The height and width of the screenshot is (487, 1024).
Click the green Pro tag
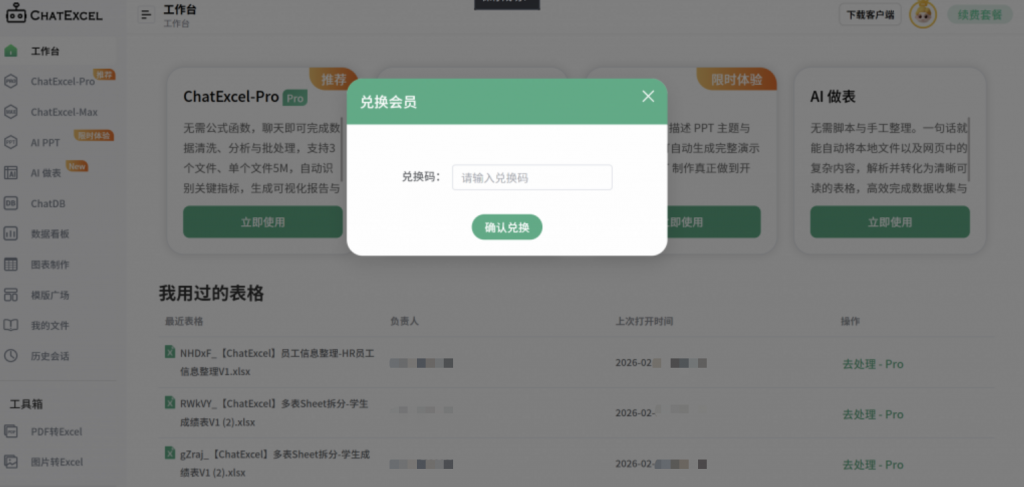pos(295,98)
